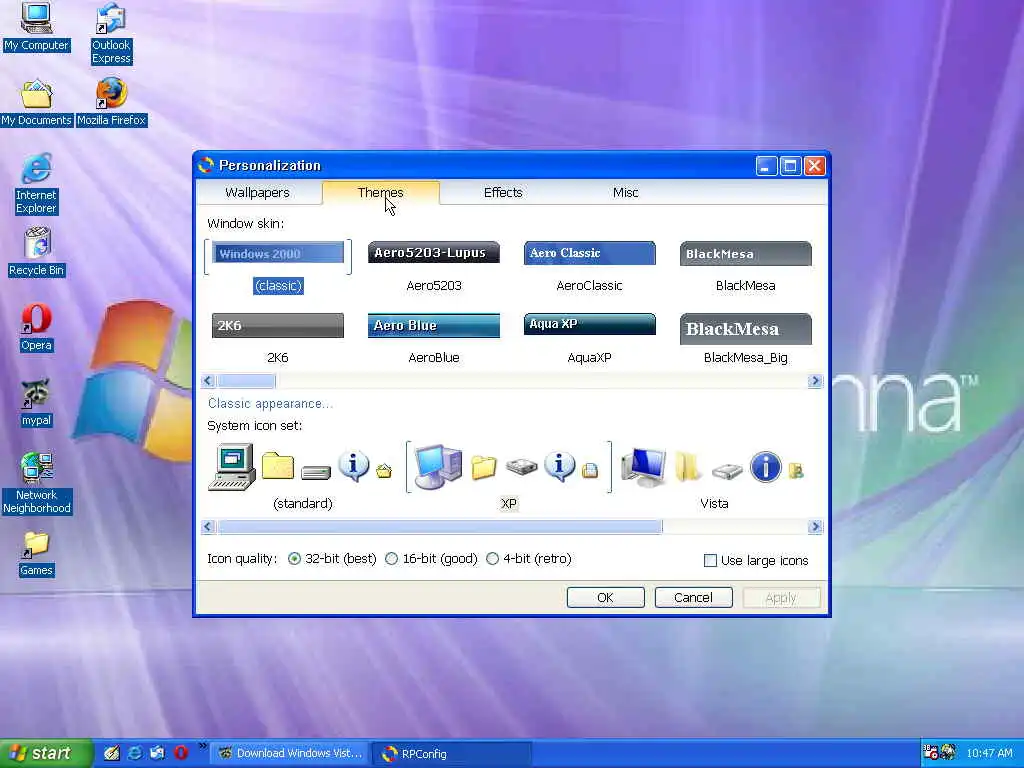Click the OK button
The height and width of the screenshot is (768, 1024).
605,598
